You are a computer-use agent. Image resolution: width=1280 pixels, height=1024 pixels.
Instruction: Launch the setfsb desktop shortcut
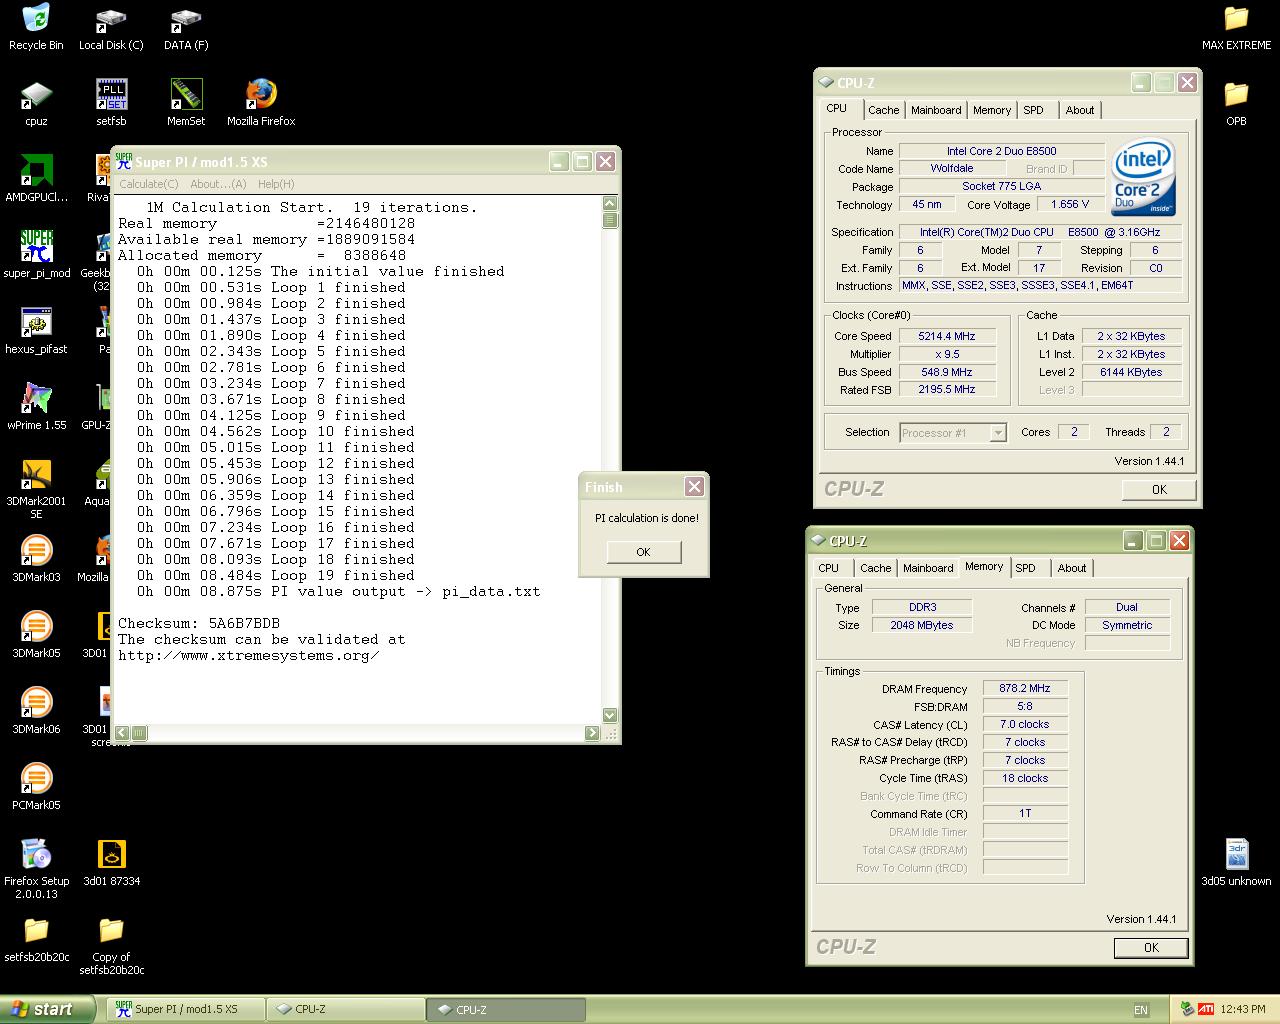(111, 103)
